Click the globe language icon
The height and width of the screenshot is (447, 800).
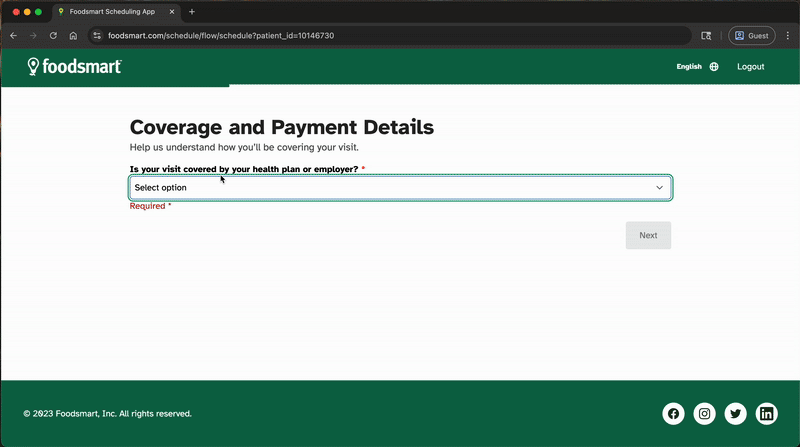pyautogui.click(x=714, y=67)
